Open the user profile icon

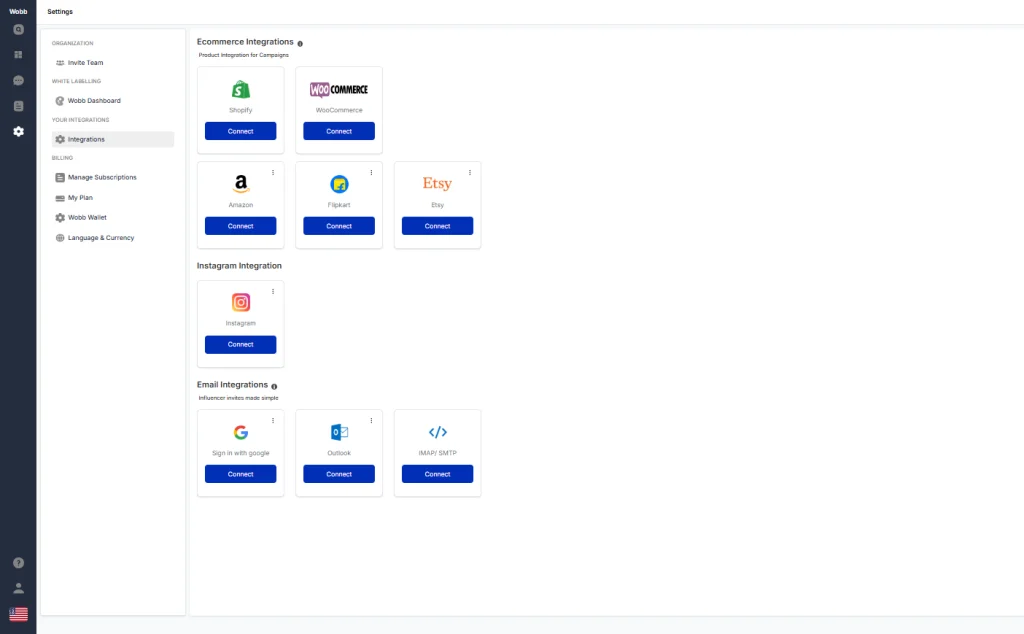click(x=18, y=588)
